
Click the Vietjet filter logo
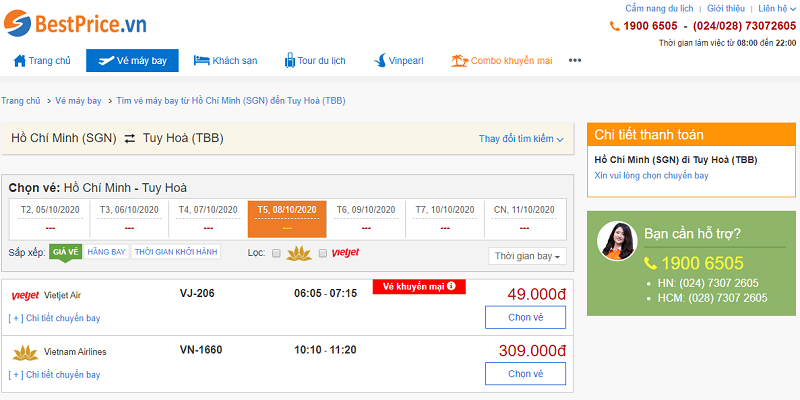pos(345,253)
